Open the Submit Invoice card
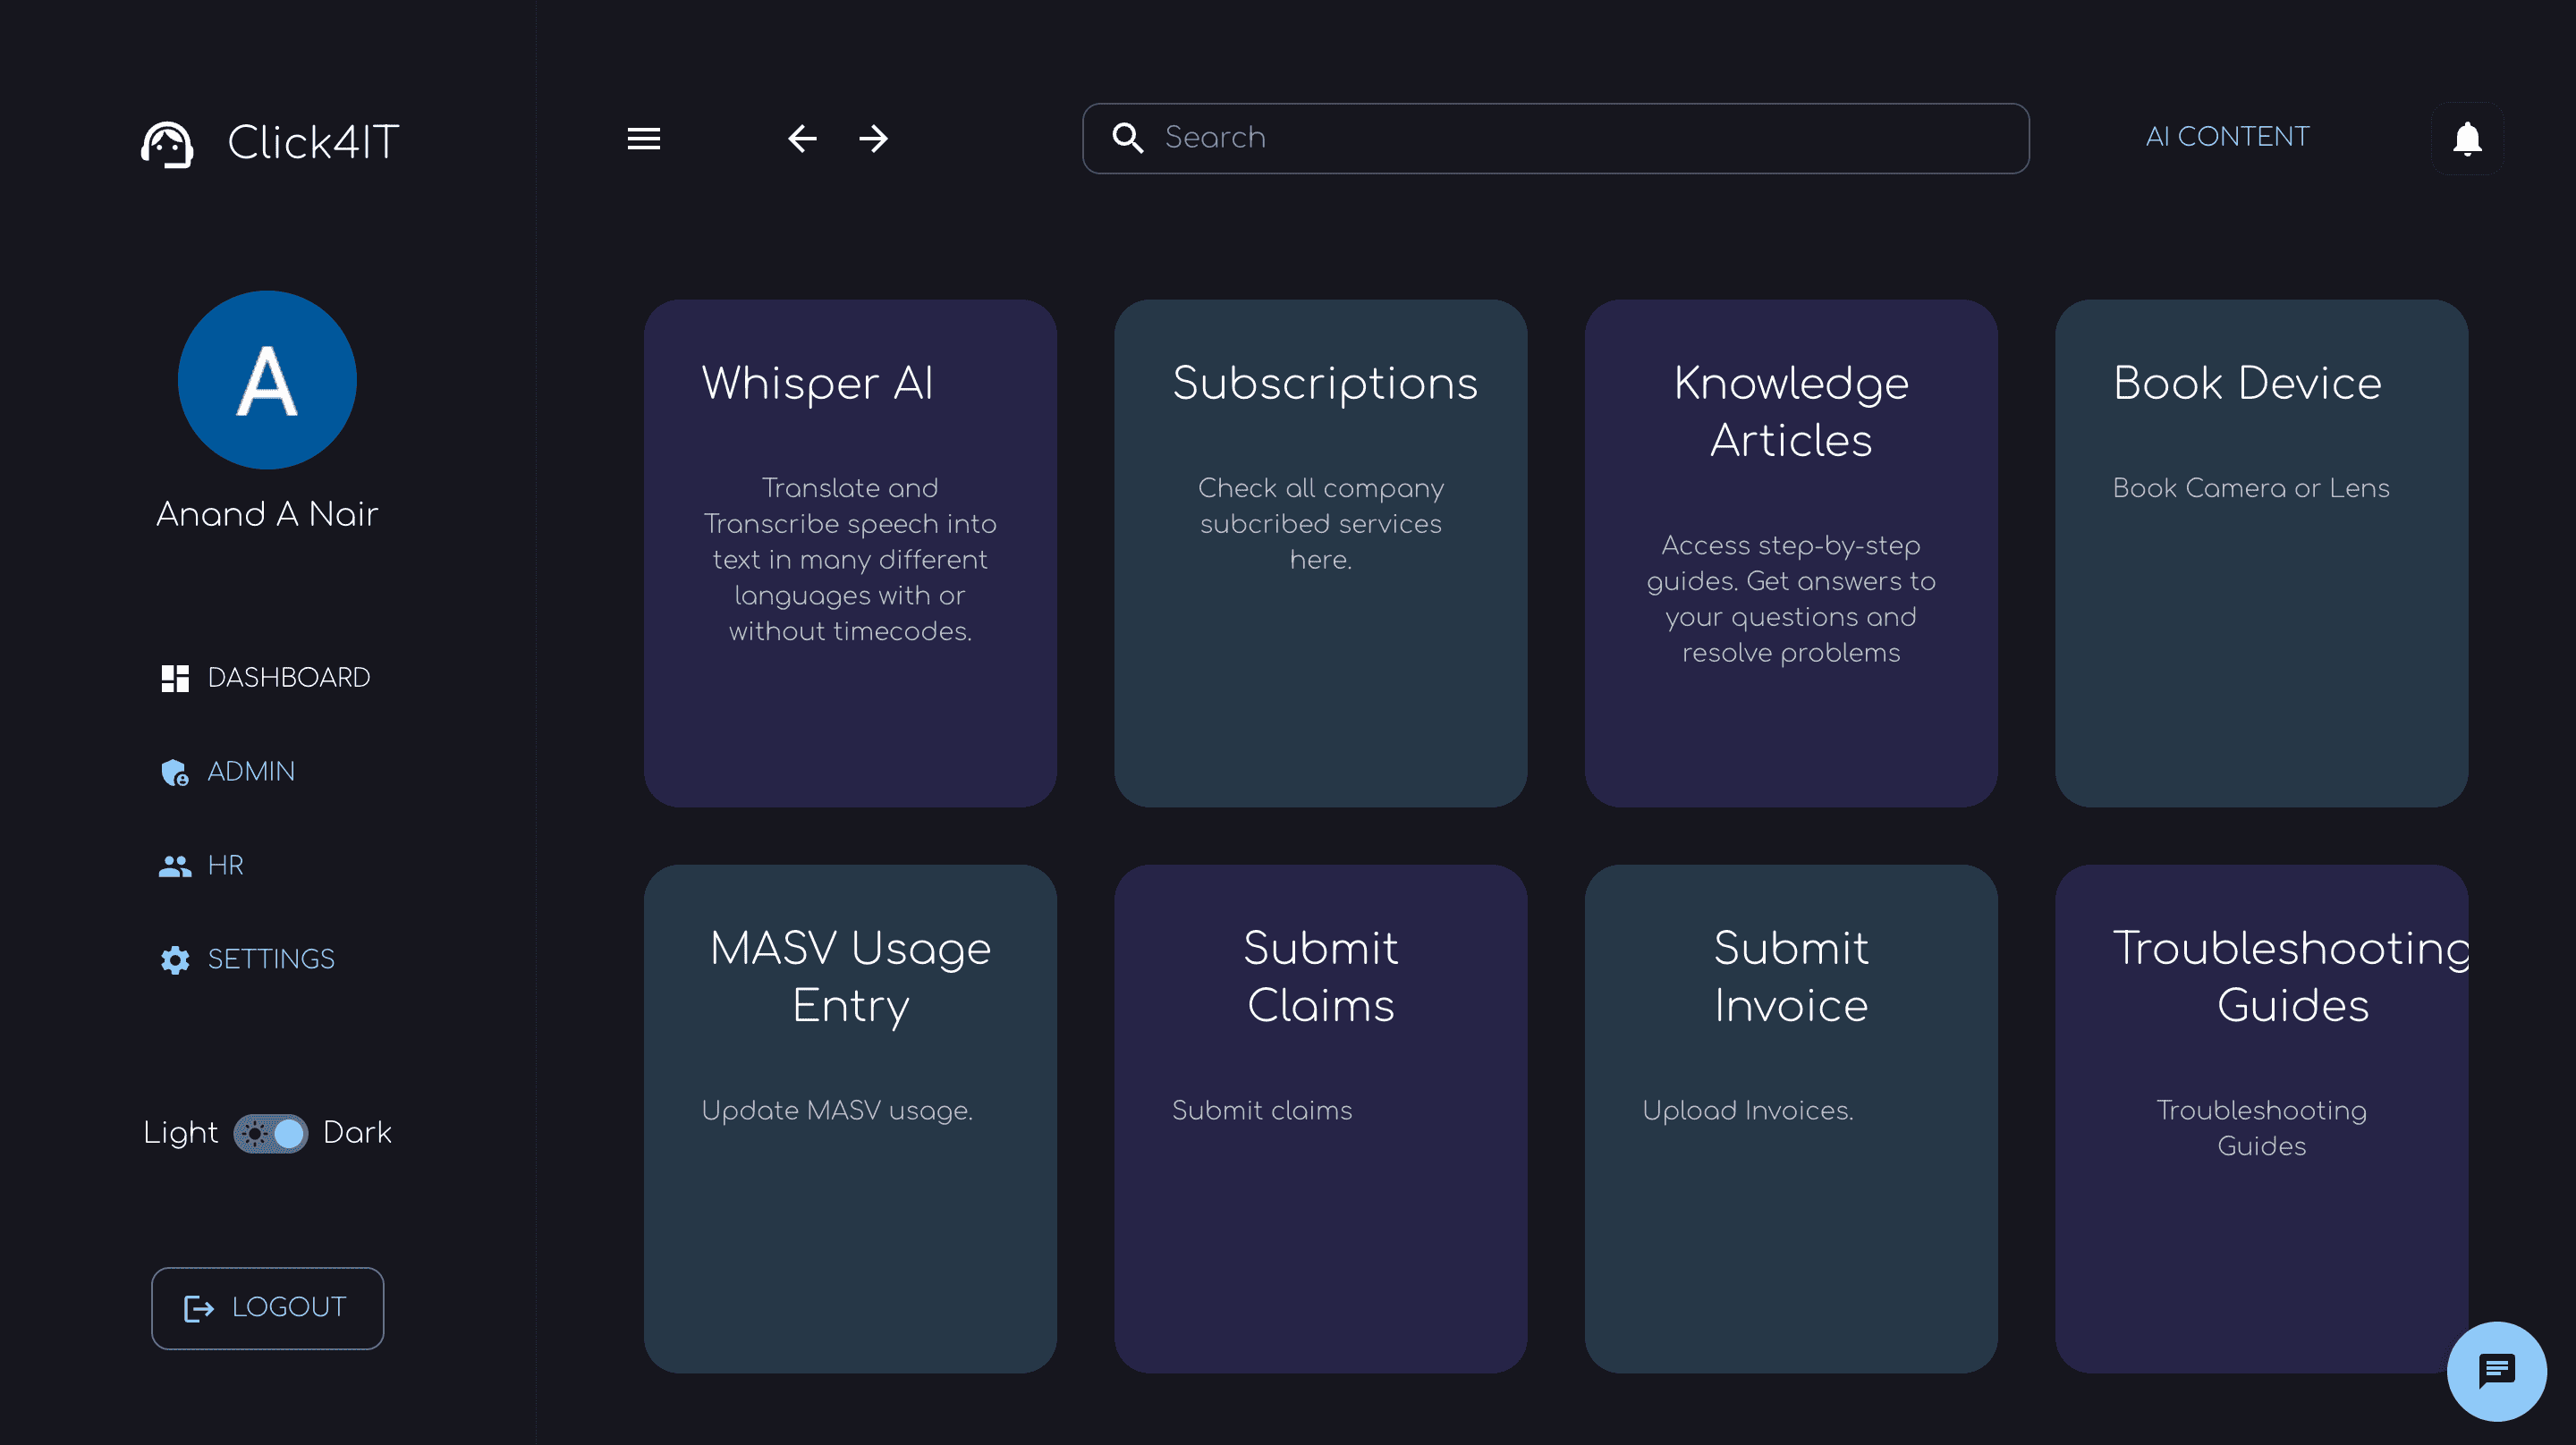 click(x=1790, y=1118)
